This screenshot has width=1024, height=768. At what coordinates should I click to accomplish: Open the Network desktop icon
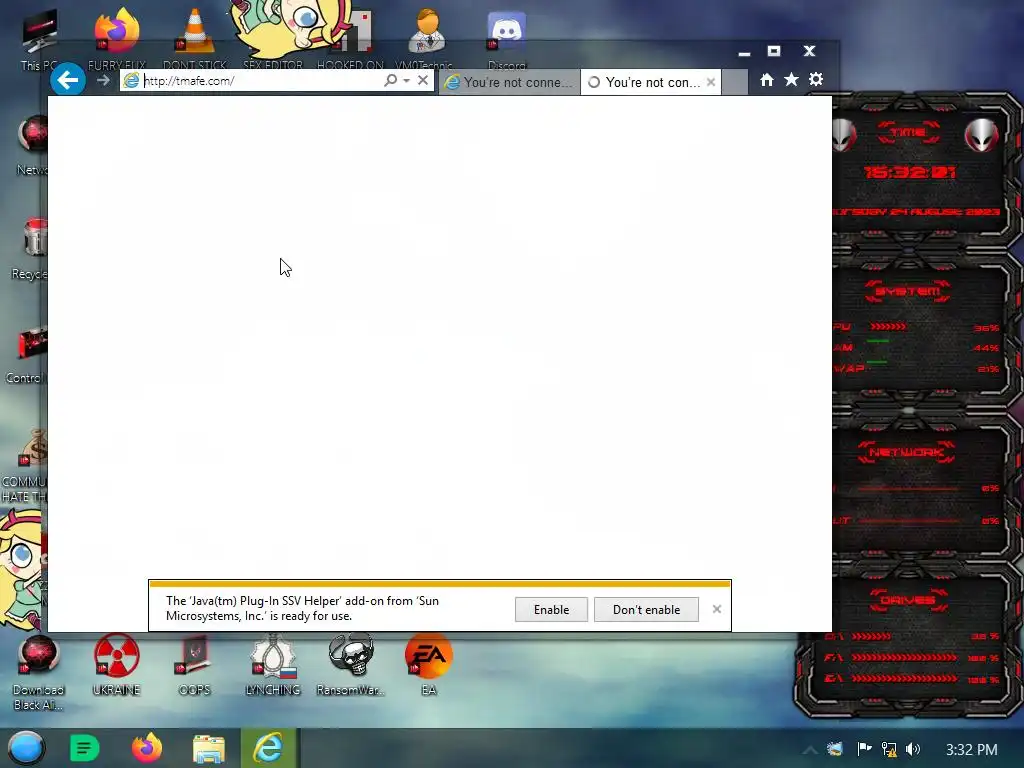pos(33,145)
